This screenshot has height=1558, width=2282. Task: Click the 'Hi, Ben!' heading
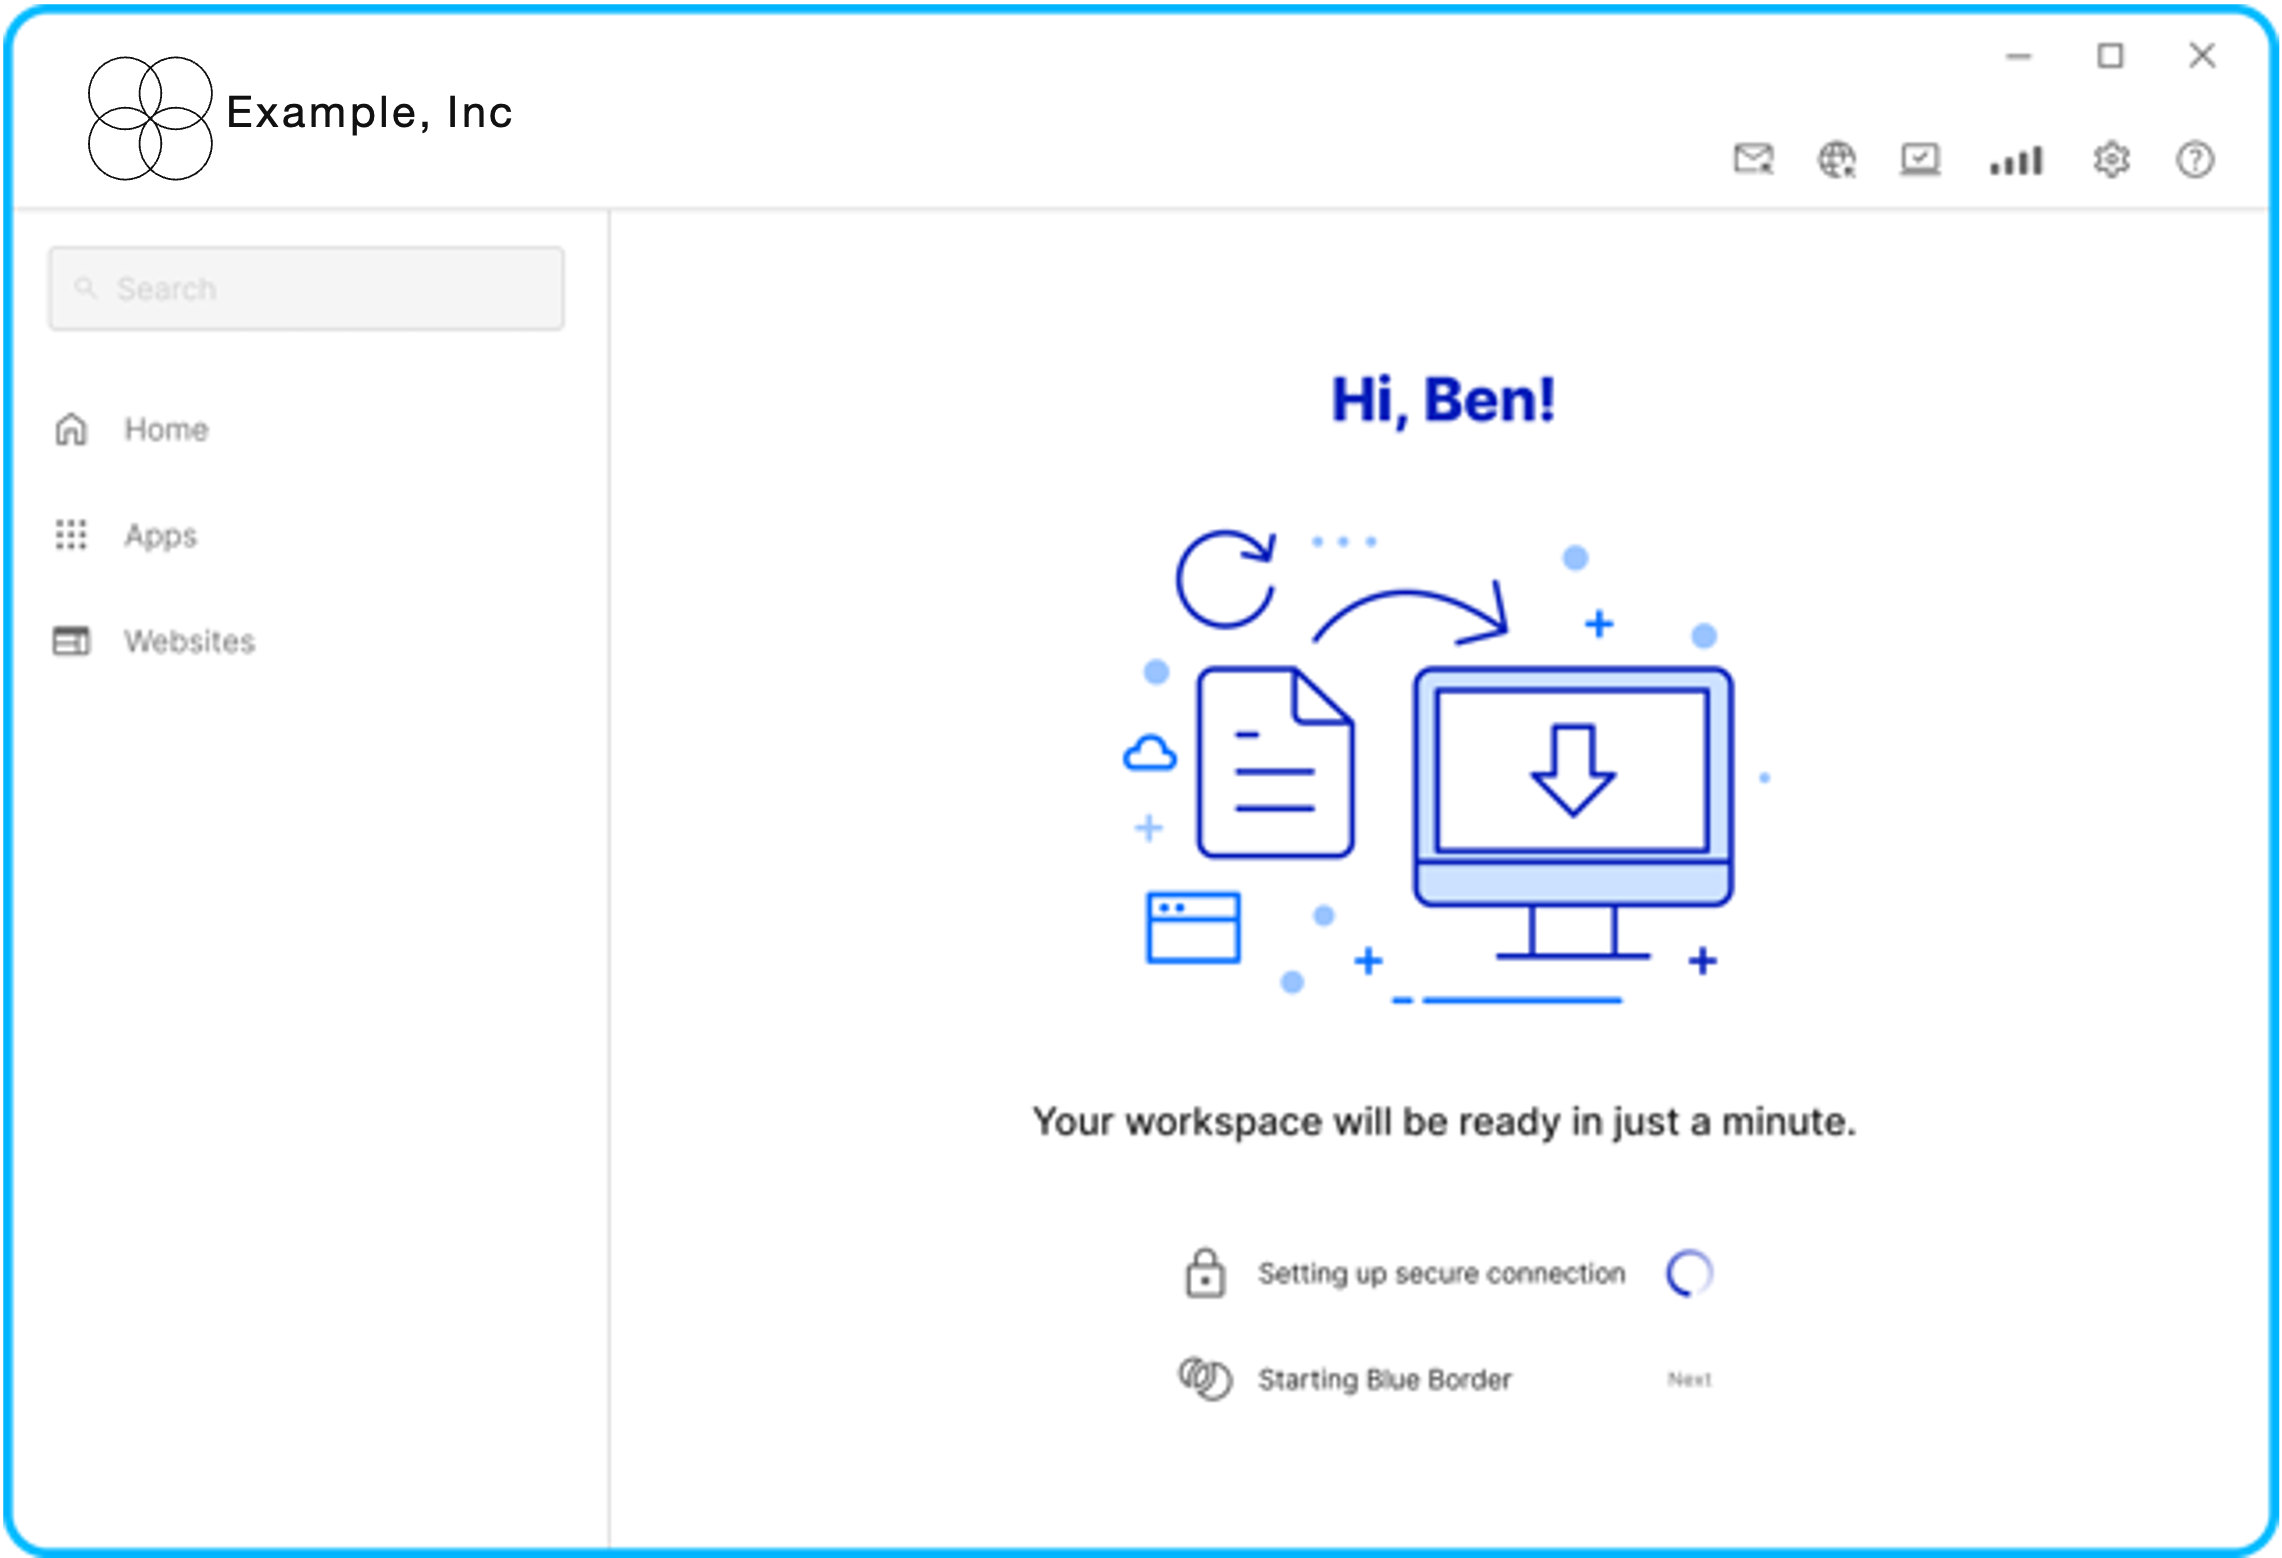(x=1443, y=400)
